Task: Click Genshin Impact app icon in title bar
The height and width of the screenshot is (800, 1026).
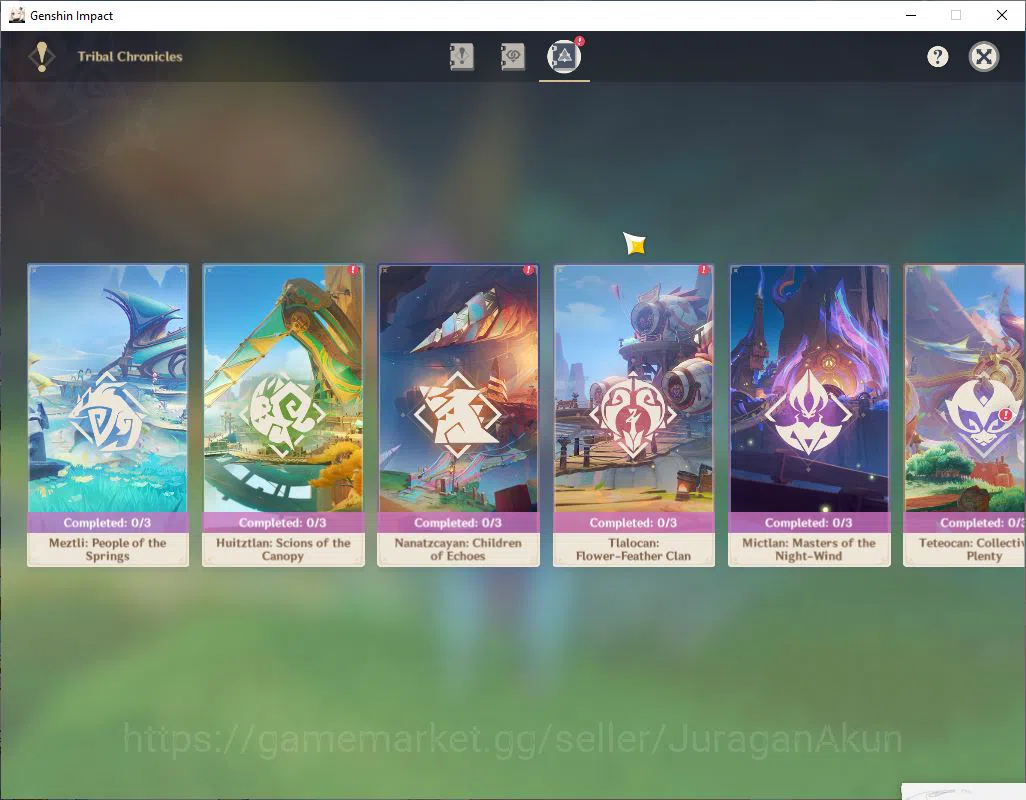Action: [x=17, y=15]
